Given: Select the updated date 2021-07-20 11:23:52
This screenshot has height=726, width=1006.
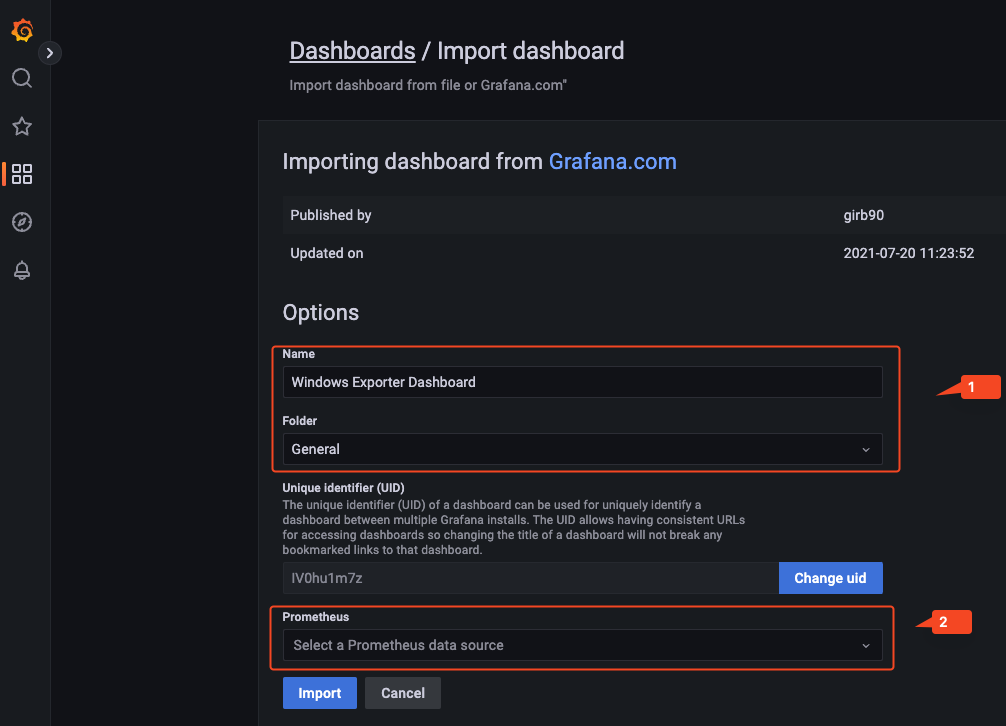Looking at the screenshot, I should [908, 253].
